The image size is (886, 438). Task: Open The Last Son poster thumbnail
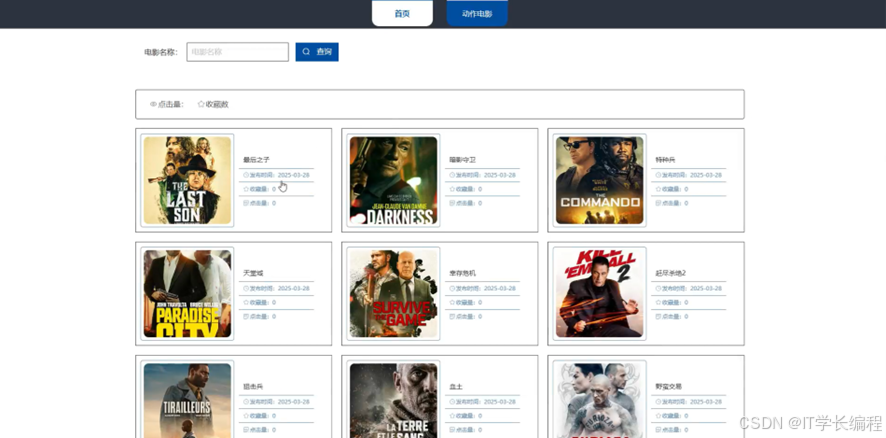(x=187, y=180)
